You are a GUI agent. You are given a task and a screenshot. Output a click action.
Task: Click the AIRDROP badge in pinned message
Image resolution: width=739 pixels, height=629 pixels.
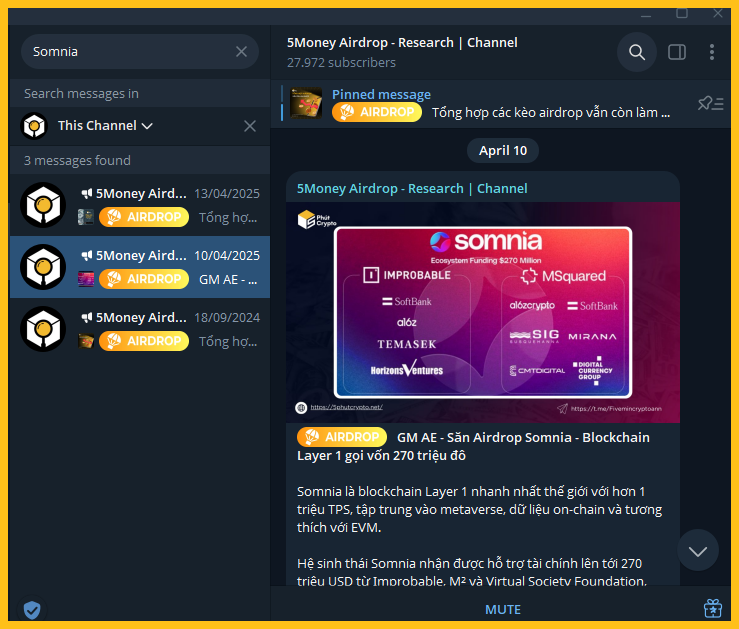377,112
